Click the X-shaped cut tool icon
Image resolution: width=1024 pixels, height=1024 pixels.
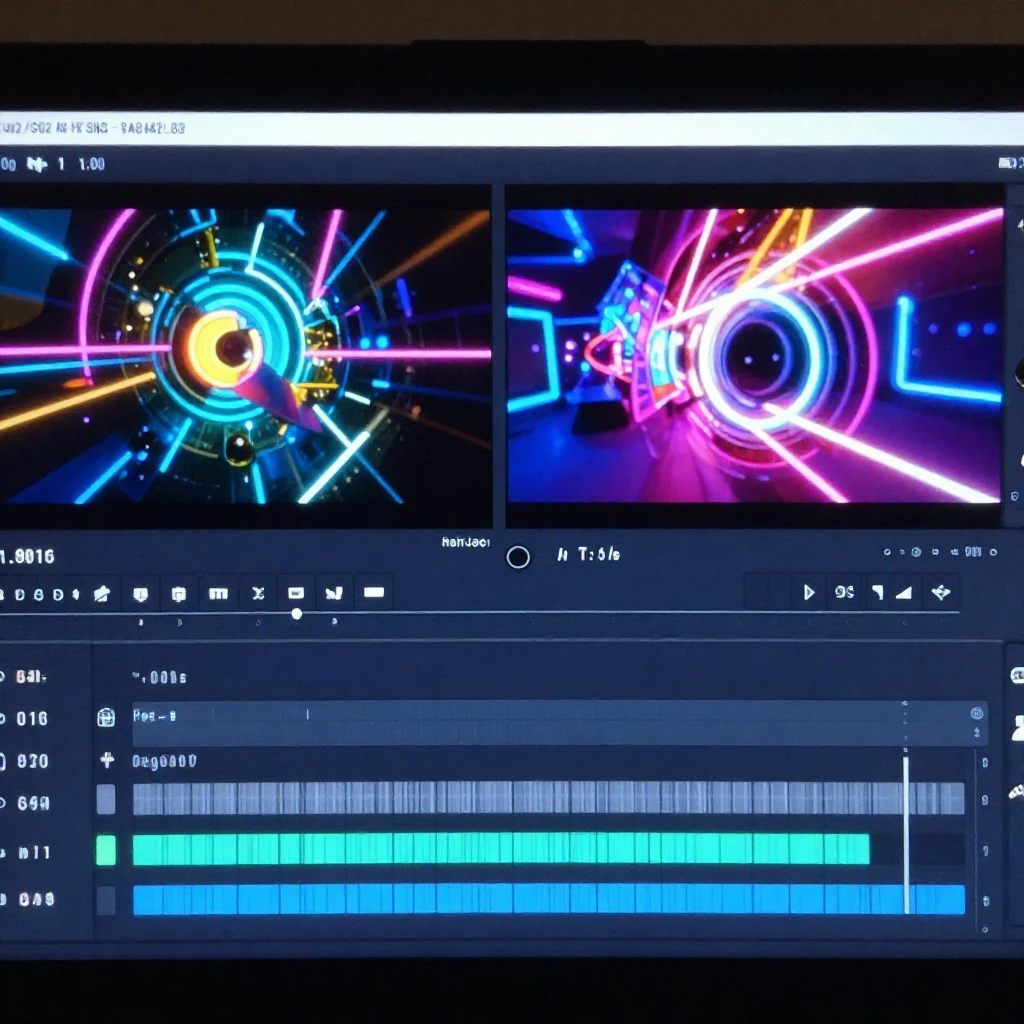257,593
